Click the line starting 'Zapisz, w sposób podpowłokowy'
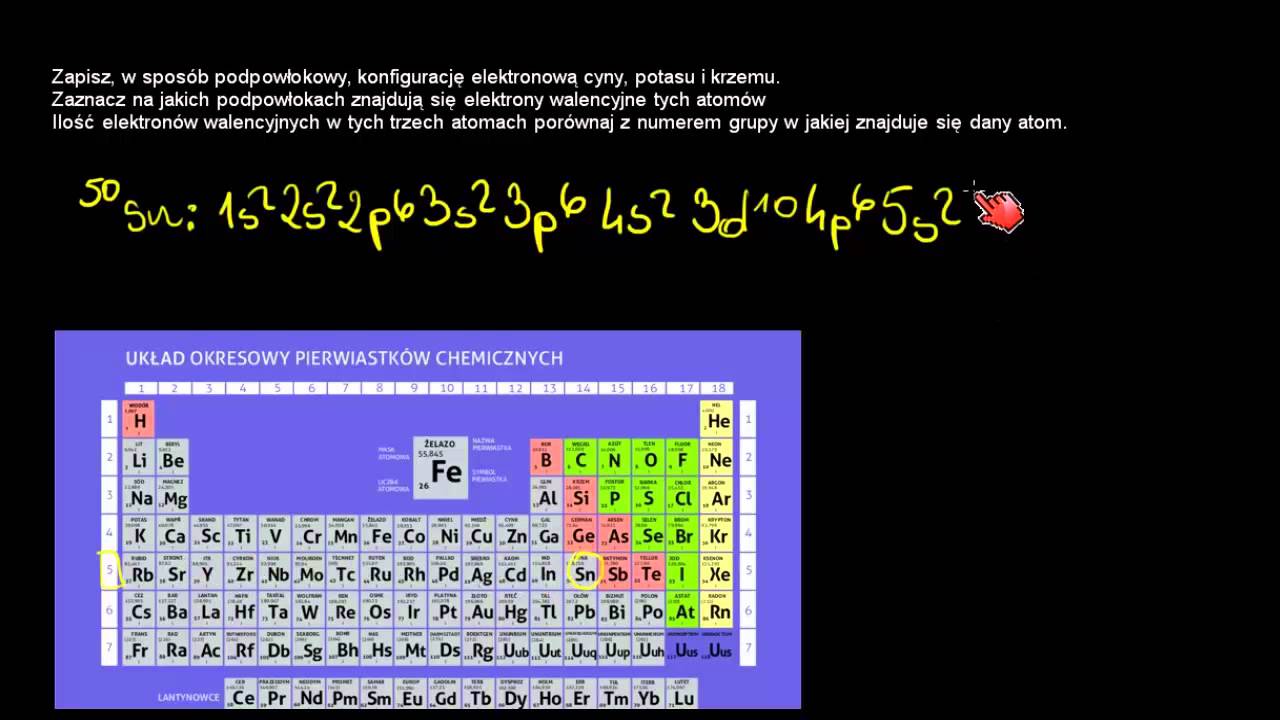The width and height of the screenshot is (1280, 720). [415, 78]
